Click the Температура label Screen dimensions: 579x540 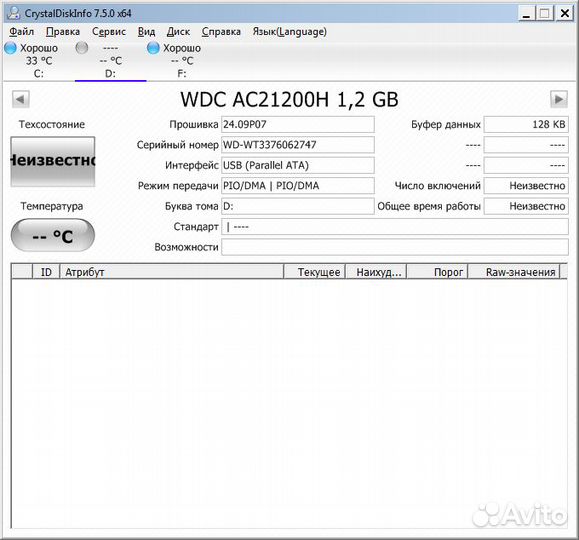[x=52, y=206]
